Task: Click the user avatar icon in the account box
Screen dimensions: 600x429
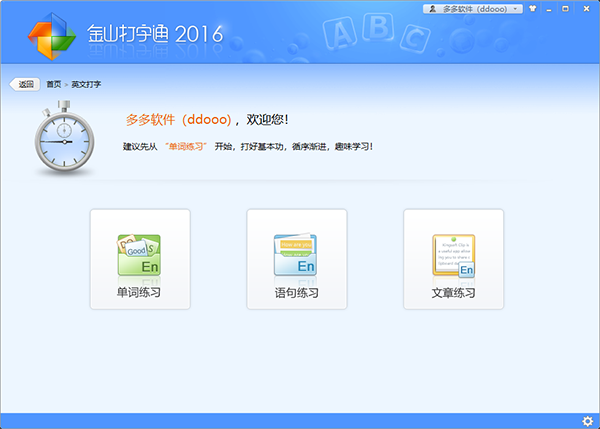Action: pos(432,9)
